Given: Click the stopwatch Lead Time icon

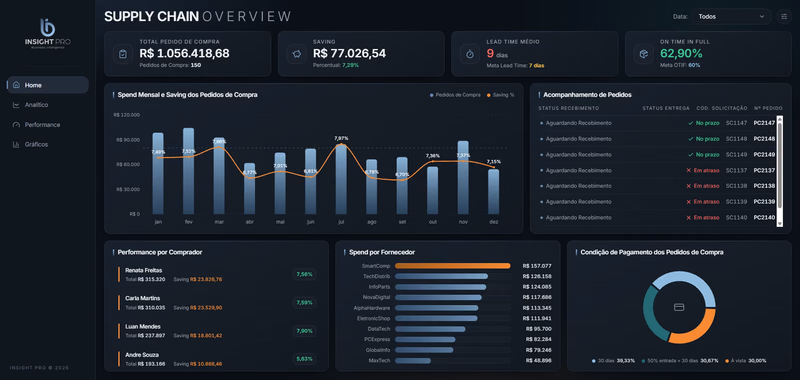Looking at the screenshot, I should [470, 54].
